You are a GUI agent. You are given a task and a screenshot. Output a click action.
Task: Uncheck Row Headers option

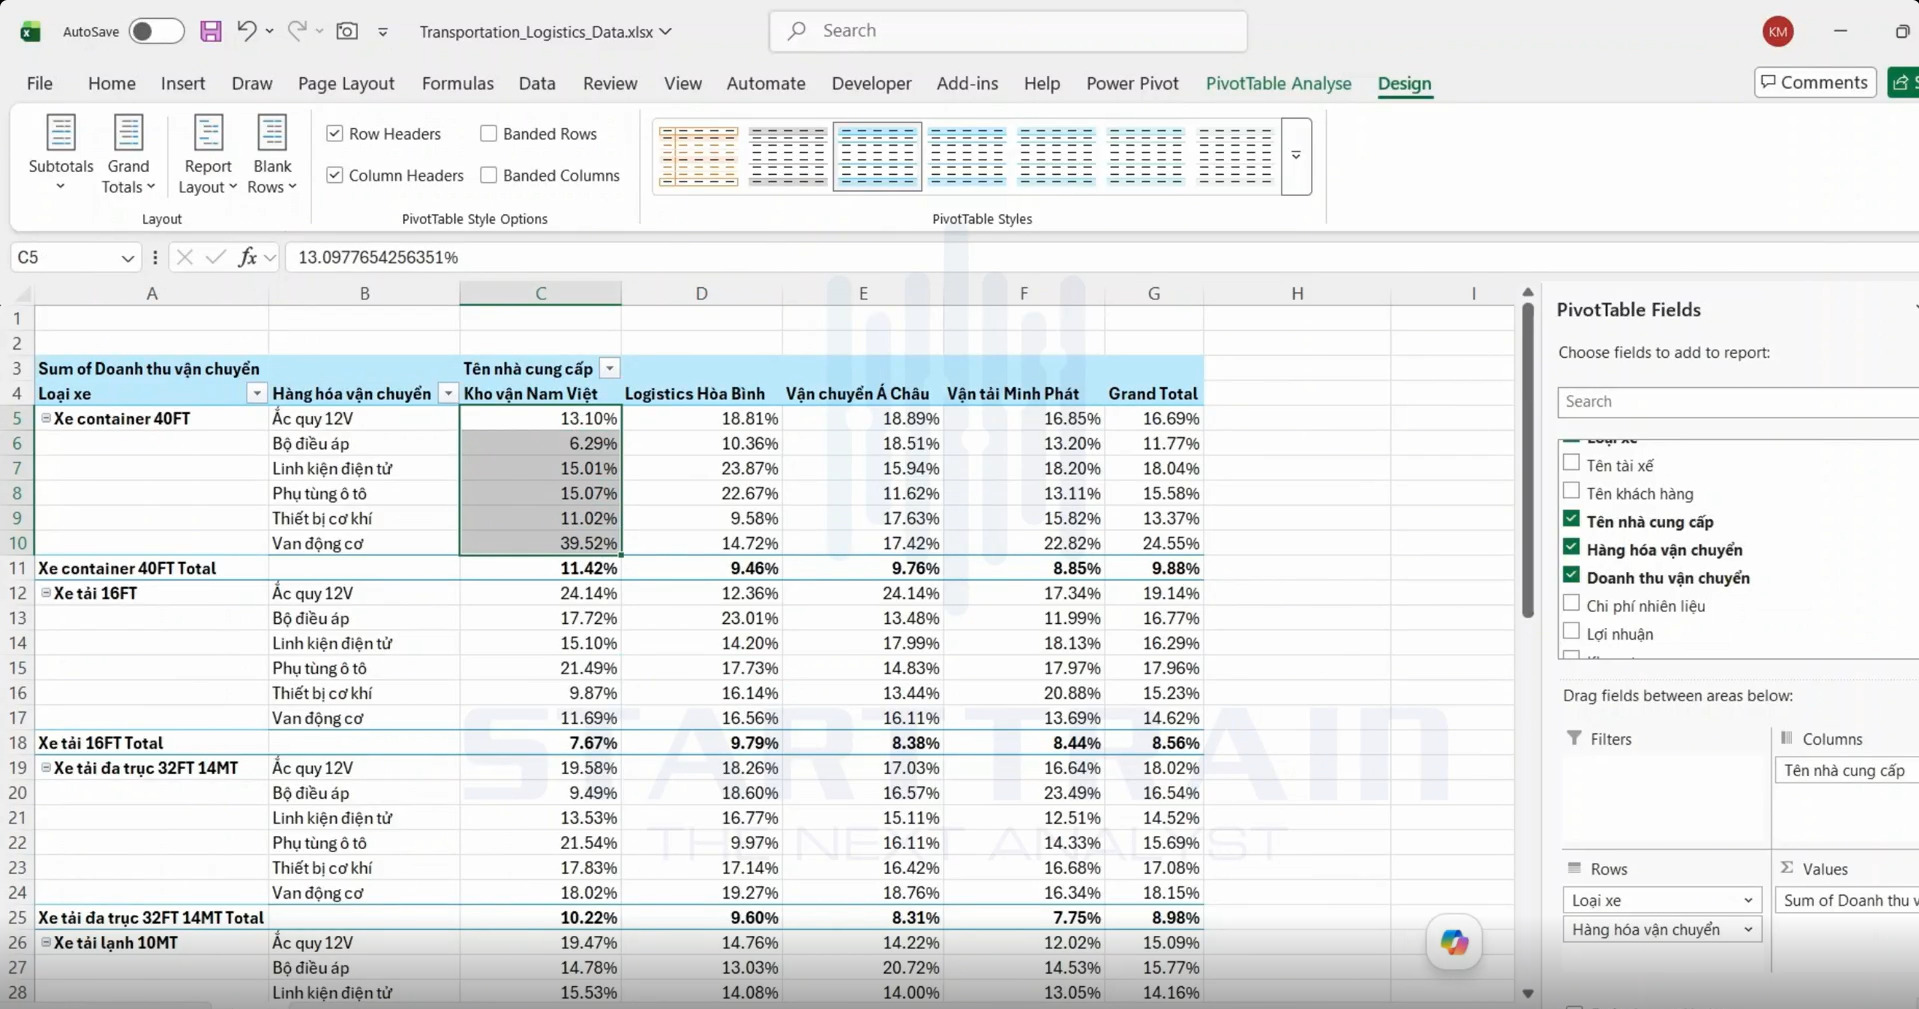click(335, 133)
